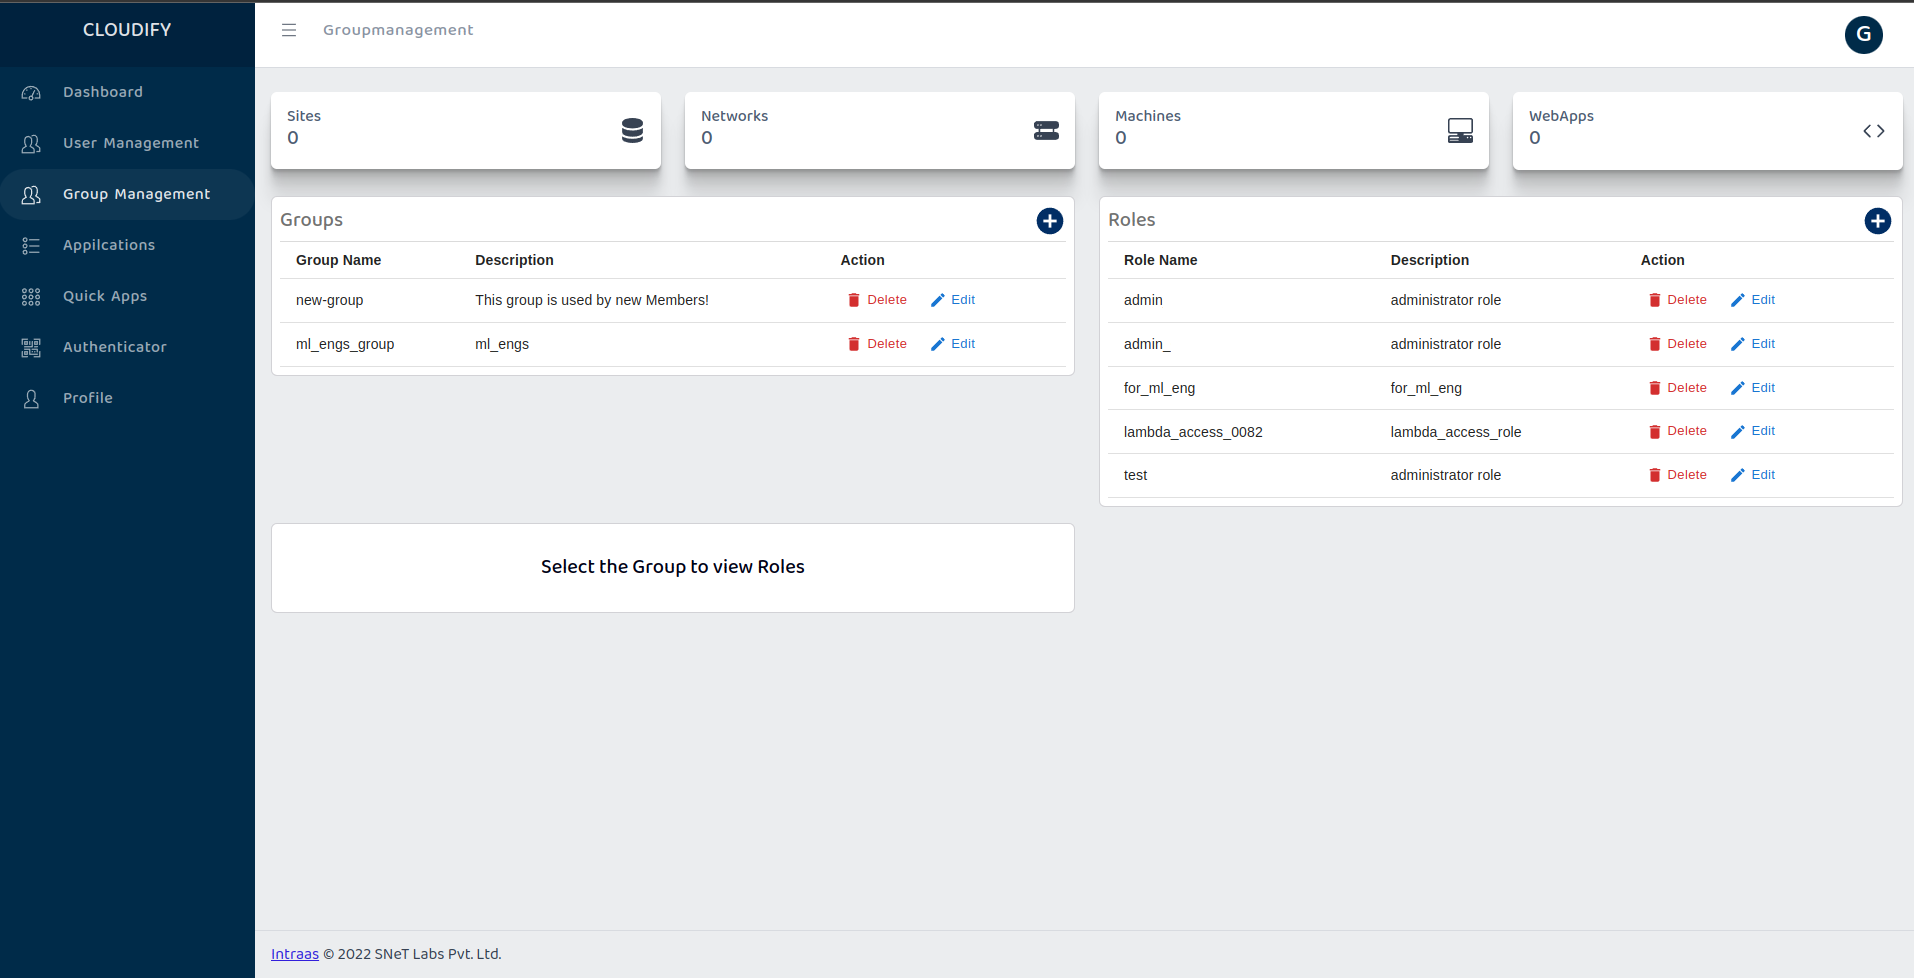The width and height of the screenshot is (1914, 978).
Task: Click the for_ml_eng role name
Action: 1159,388
